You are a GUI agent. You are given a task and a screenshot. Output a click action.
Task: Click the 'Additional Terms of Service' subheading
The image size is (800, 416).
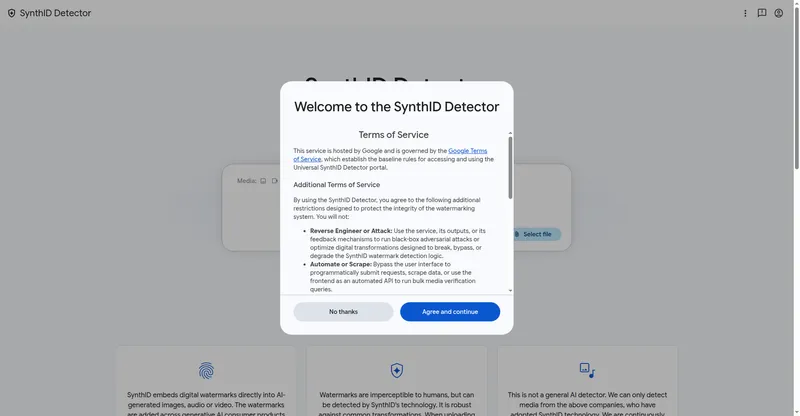coord(337,185)
